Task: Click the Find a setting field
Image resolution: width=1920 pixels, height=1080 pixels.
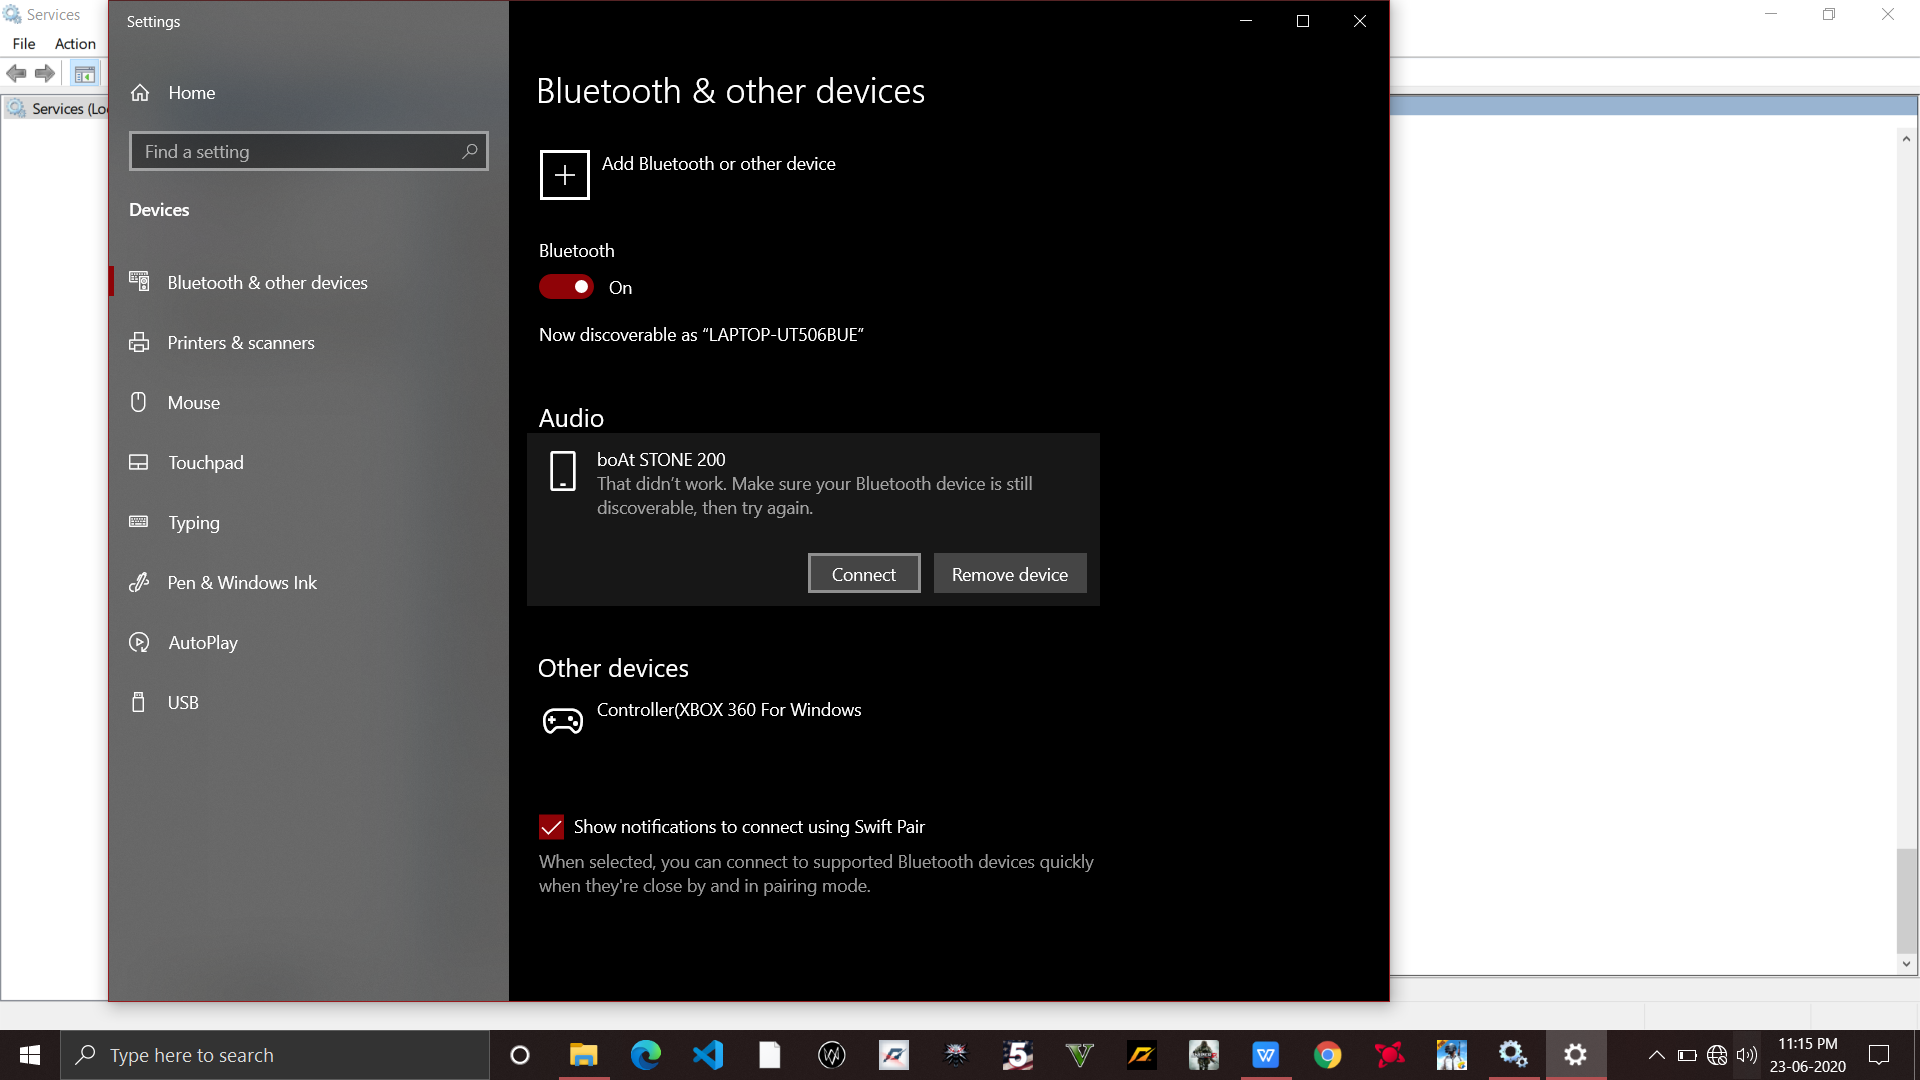Action: tap(308, 152)
